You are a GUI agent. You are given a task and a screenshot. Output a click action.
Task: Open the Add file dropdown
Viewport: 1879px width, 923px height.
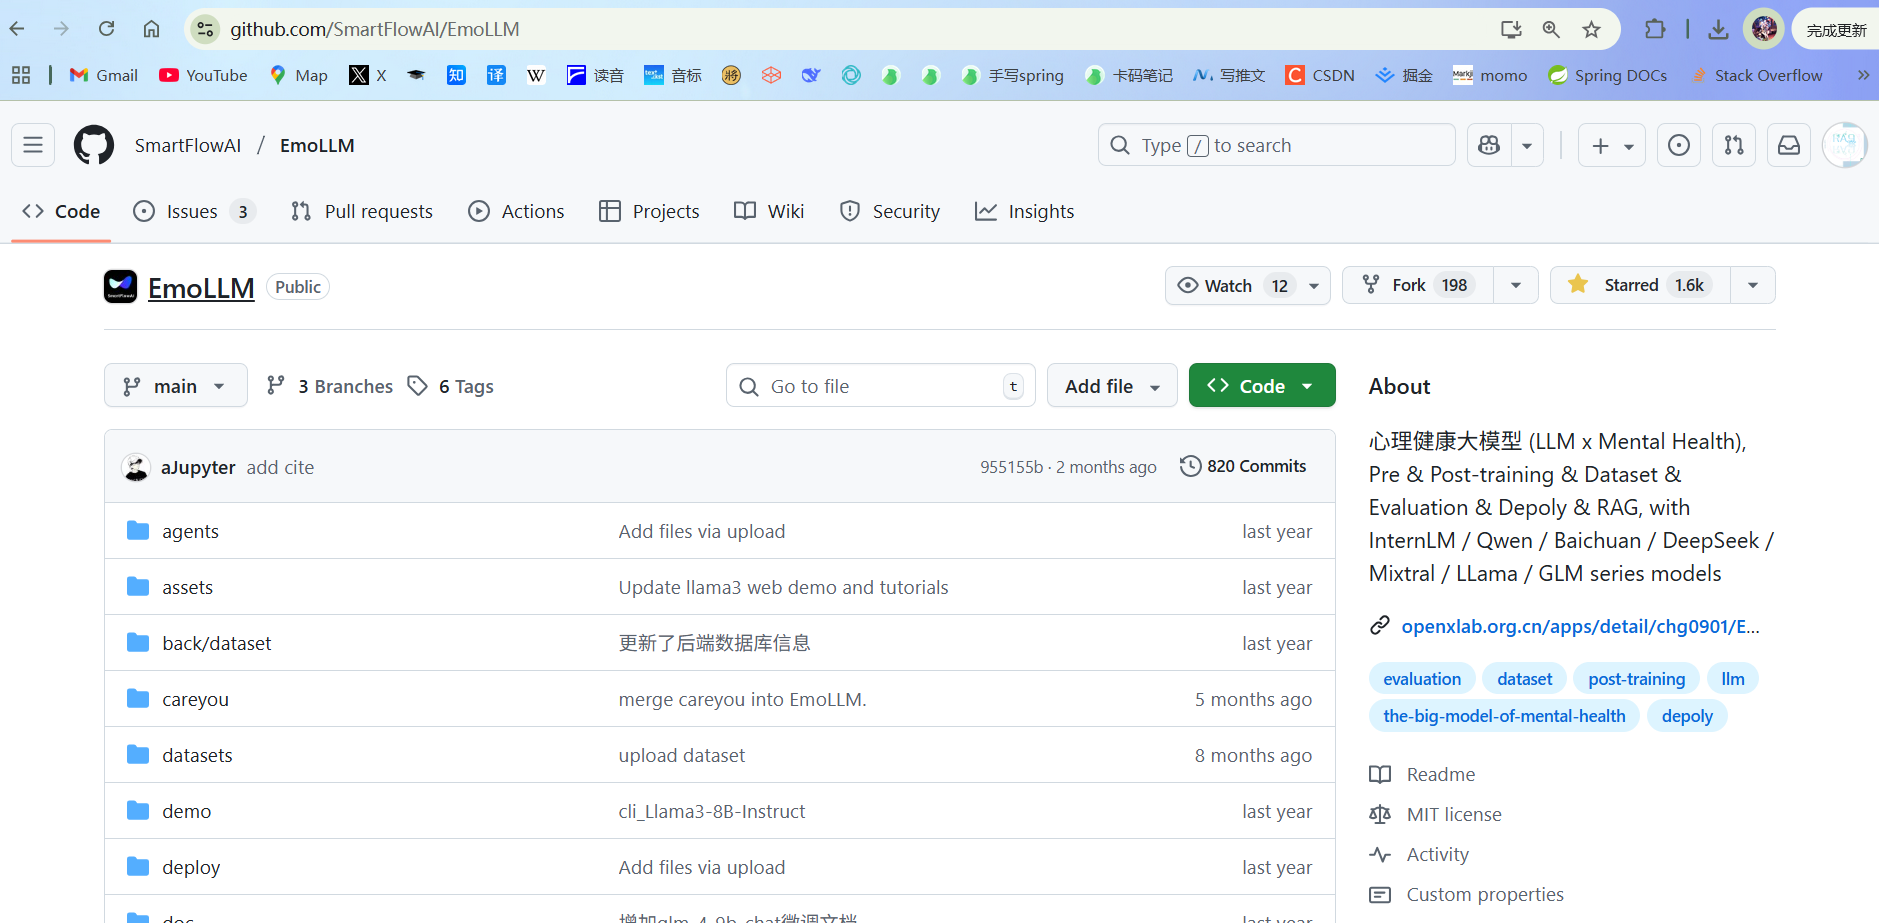1112,386
